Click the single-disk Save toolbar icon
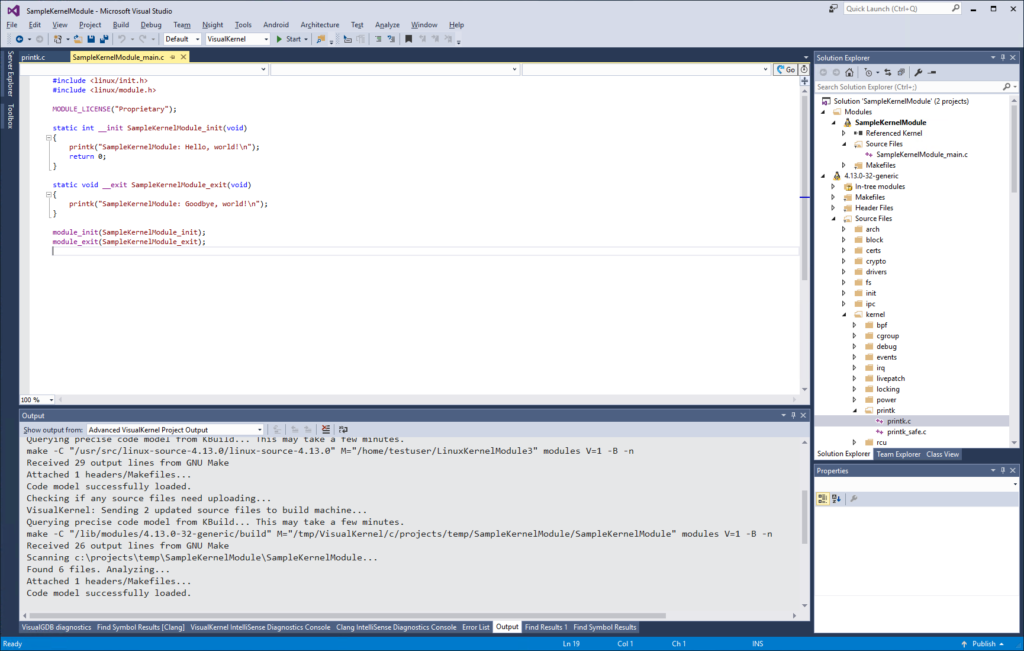 click(x=91, y=39)
